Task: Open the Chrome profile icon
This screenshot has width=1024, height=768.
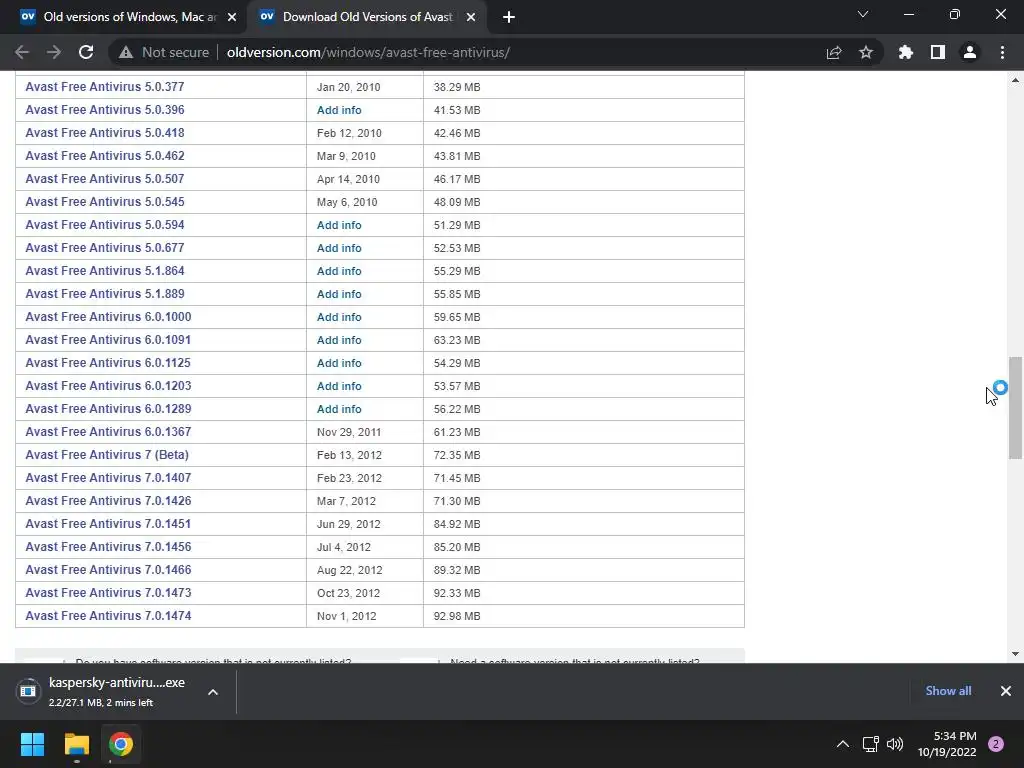Action: (x=970, y=52)
